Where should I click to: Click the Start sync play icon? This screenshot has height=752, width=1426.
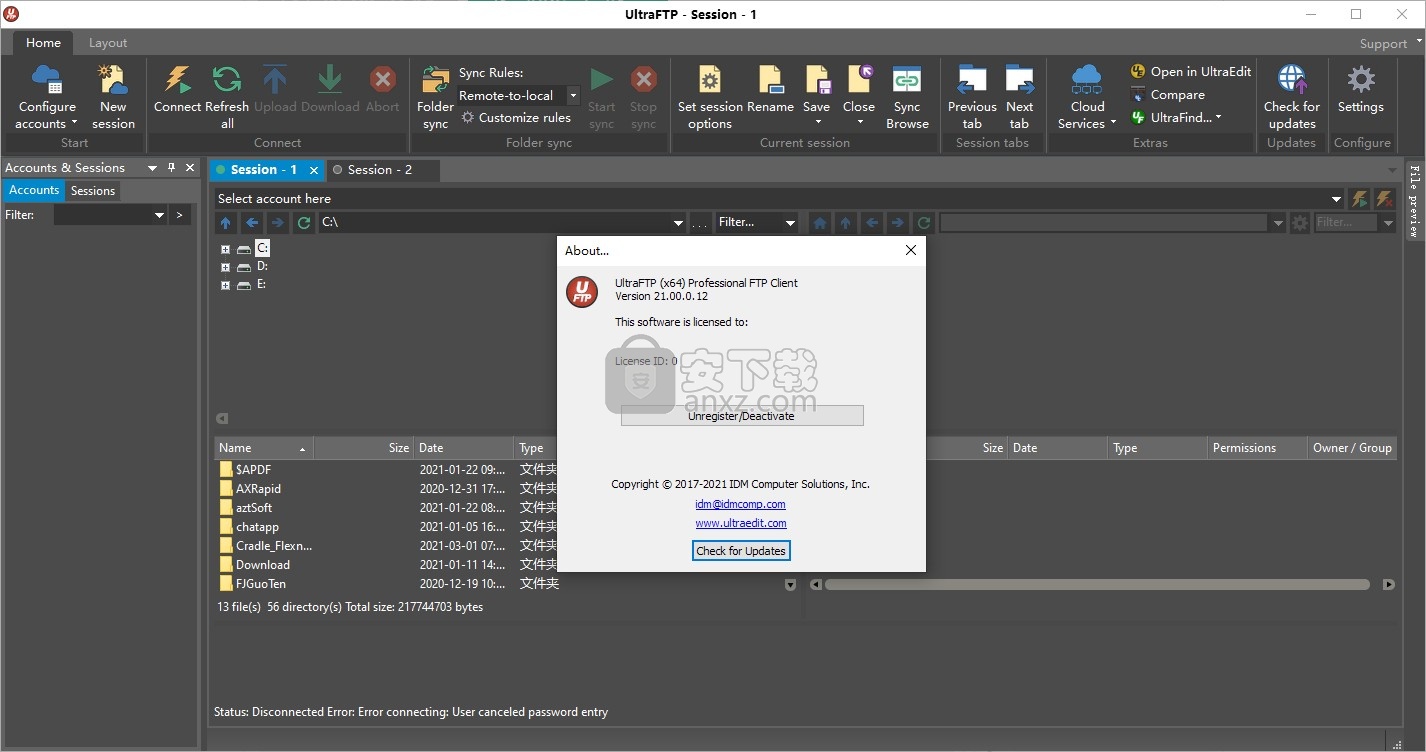(601, 80)
